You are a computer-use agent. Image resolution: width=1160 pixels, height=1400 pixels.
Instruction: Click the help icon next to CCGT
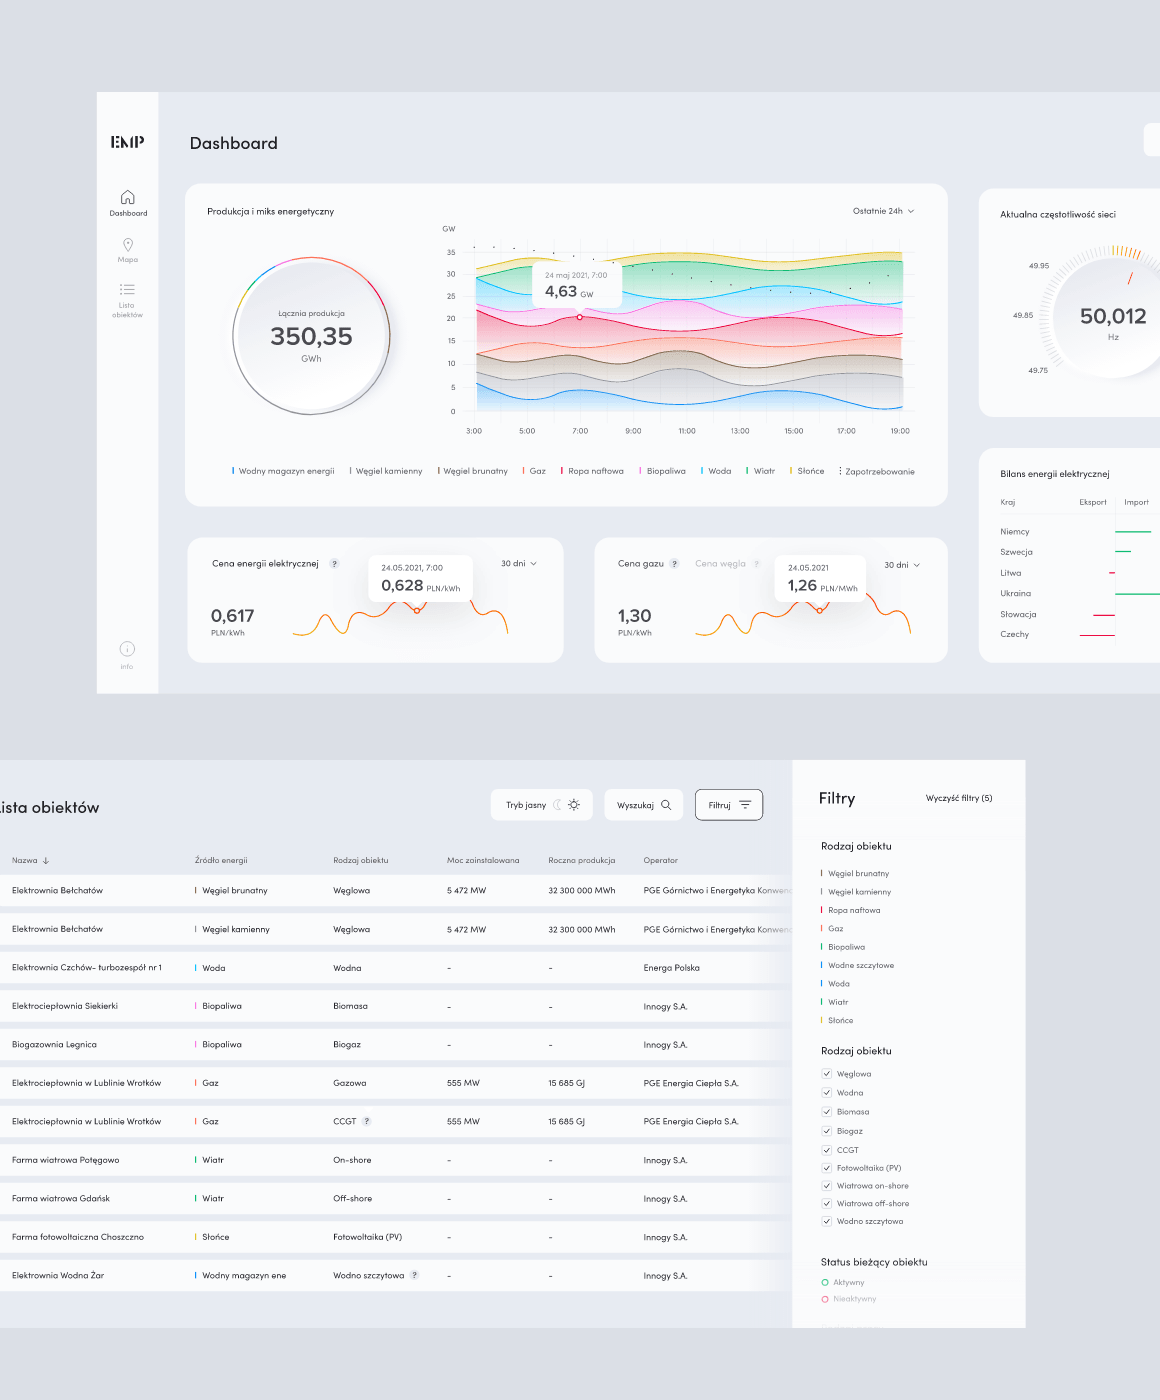click(367, 1121)
